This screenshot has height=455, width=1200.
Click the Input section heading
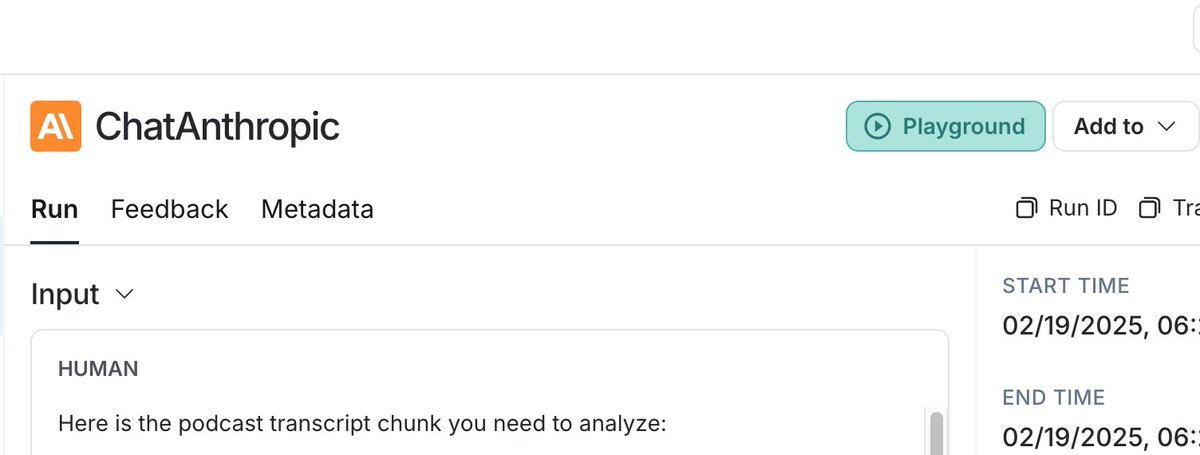click(x=65, y=295)
